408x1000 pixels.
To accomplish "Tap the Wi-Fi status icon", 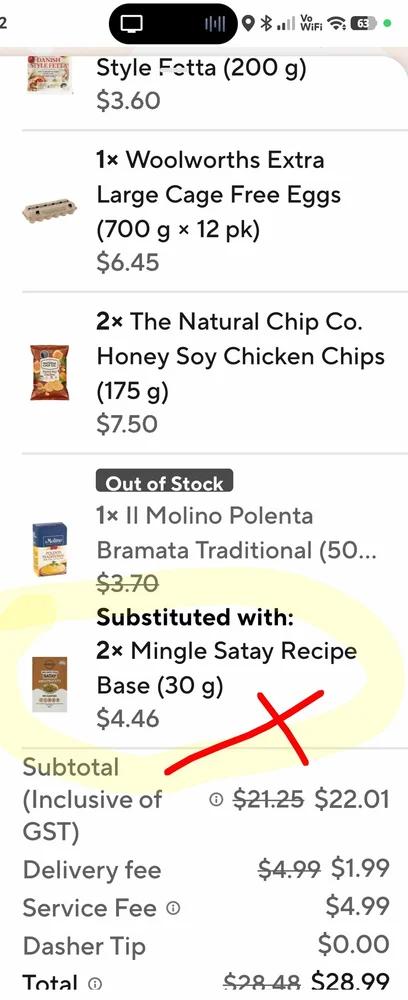I will pyautogui.click(x=338, y=24).
